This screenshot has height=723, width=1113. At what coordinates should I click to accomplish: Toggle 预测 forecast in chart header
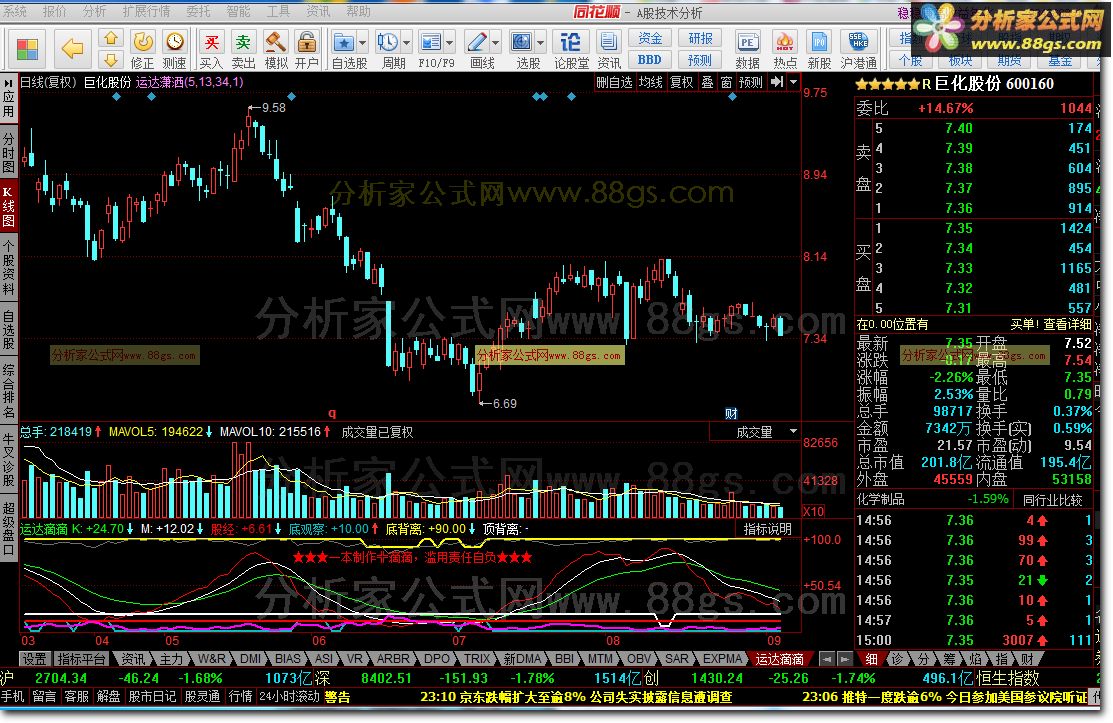pyautogui.click(x=750, y=82)
